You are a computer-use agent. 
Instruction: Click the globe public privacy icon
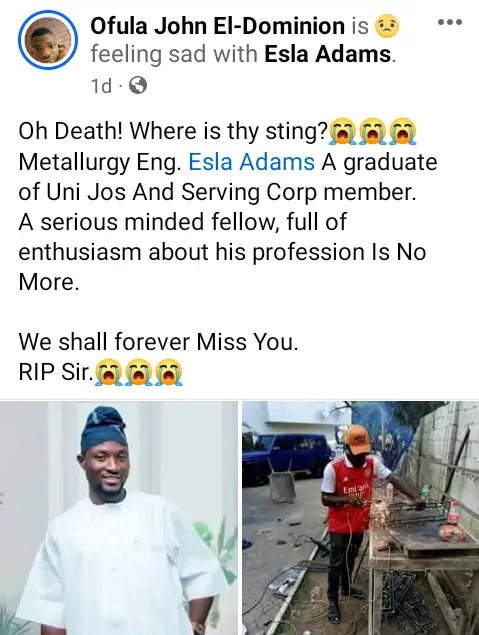(x=138, y=85)
